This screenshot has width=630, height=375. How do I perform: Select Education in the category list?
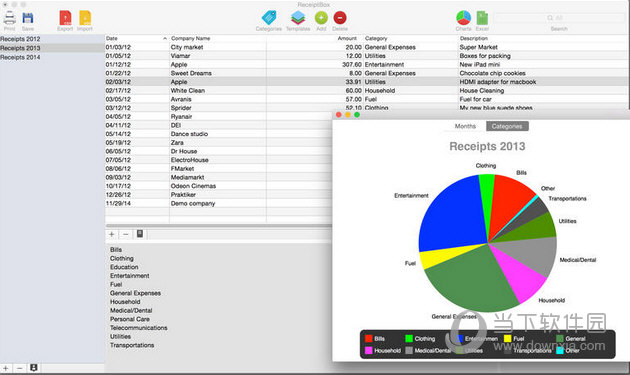click(124, 267)
